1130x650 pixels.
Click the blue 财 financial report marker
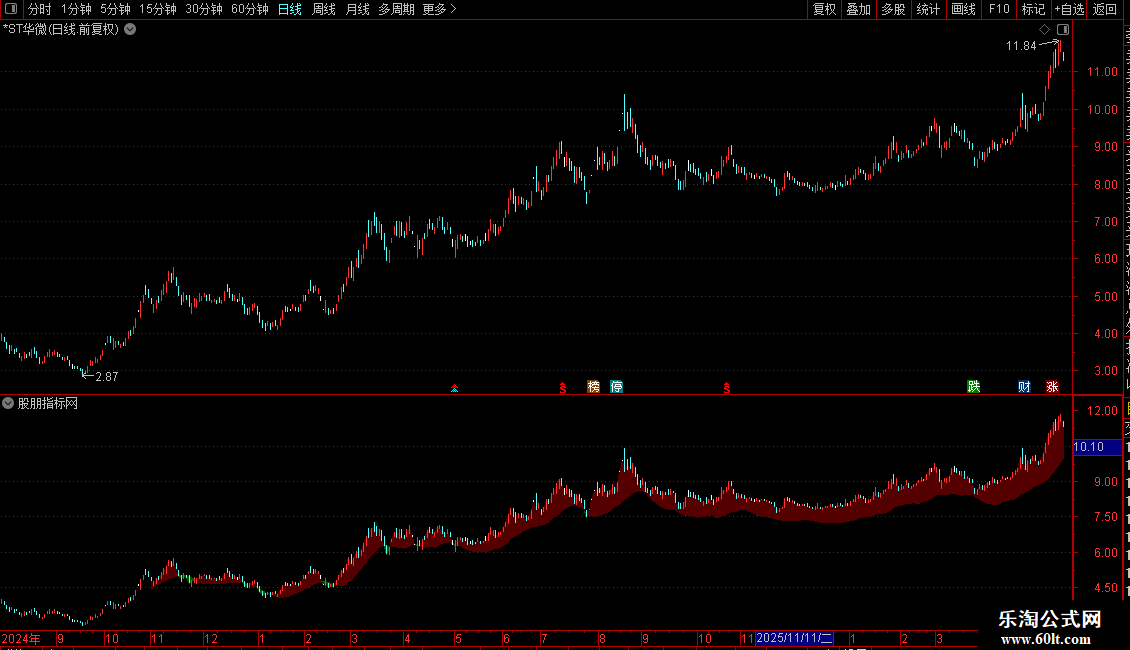[x=1024, y=387]
